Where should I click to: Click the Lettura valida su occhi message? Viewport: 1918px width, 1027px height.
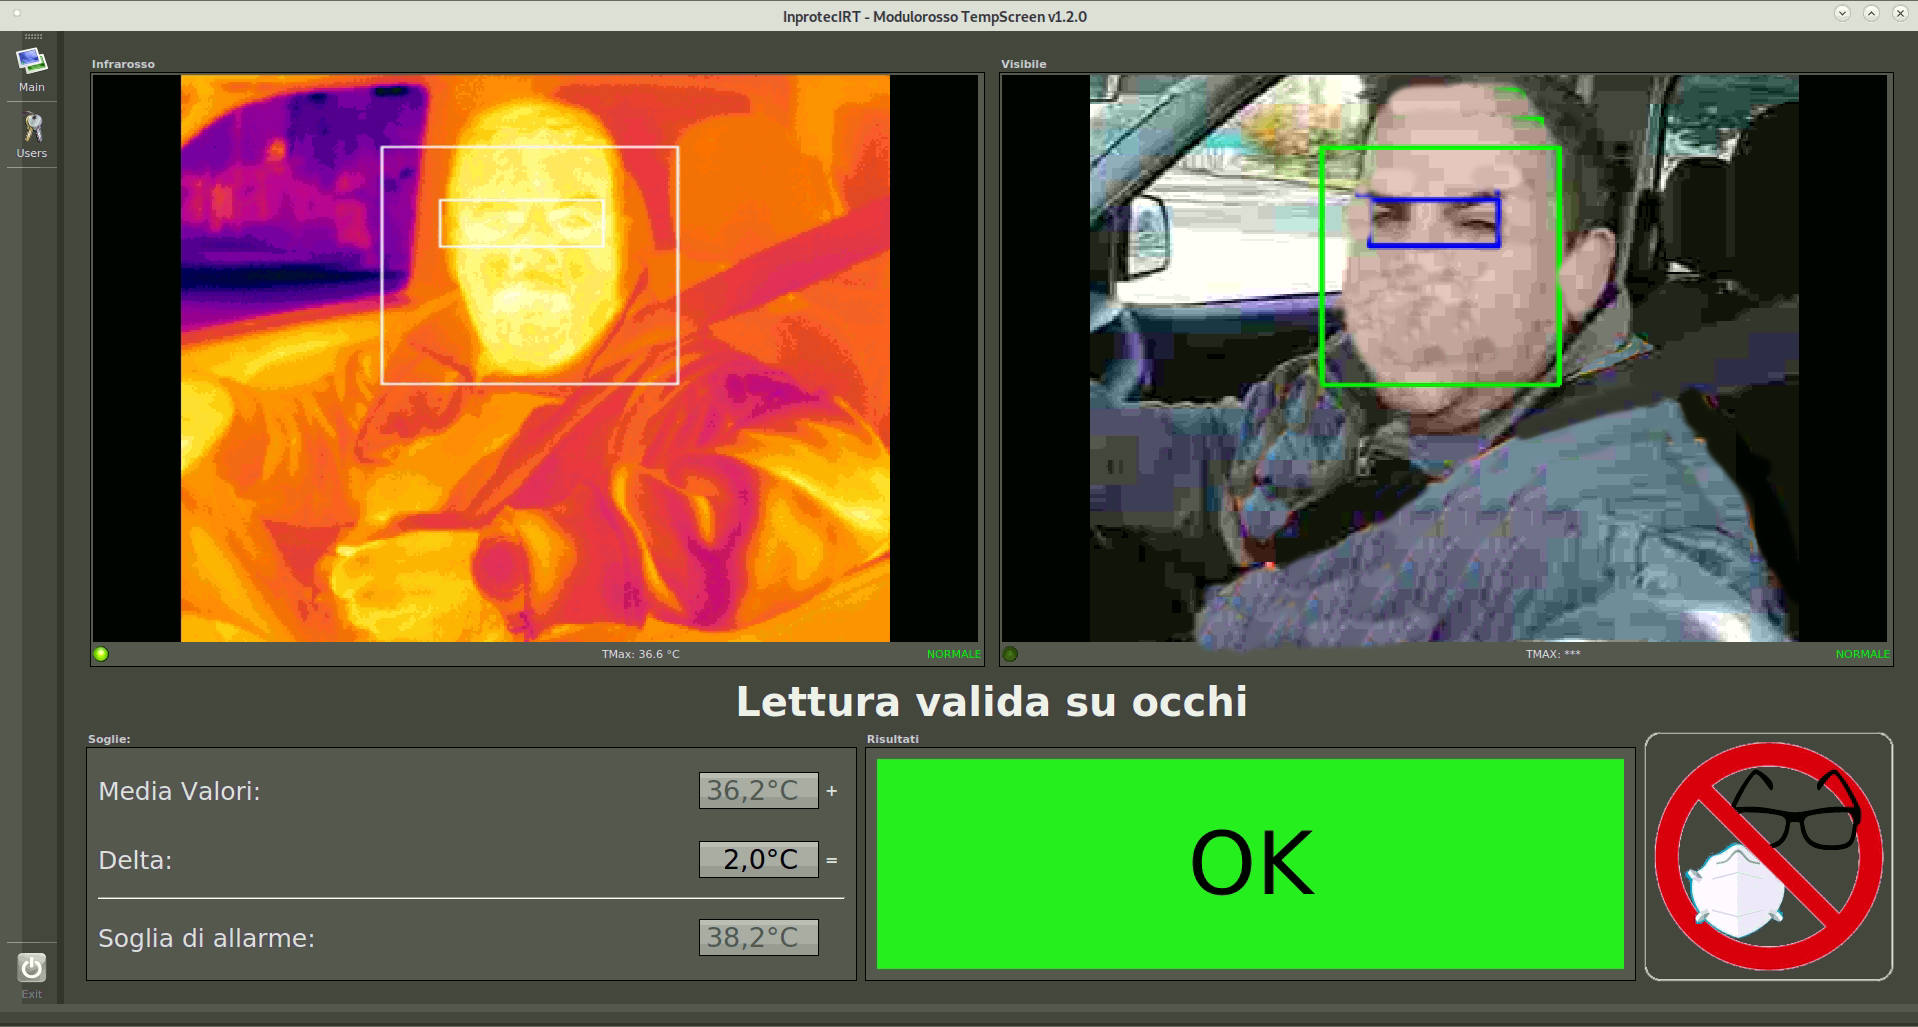991,701
